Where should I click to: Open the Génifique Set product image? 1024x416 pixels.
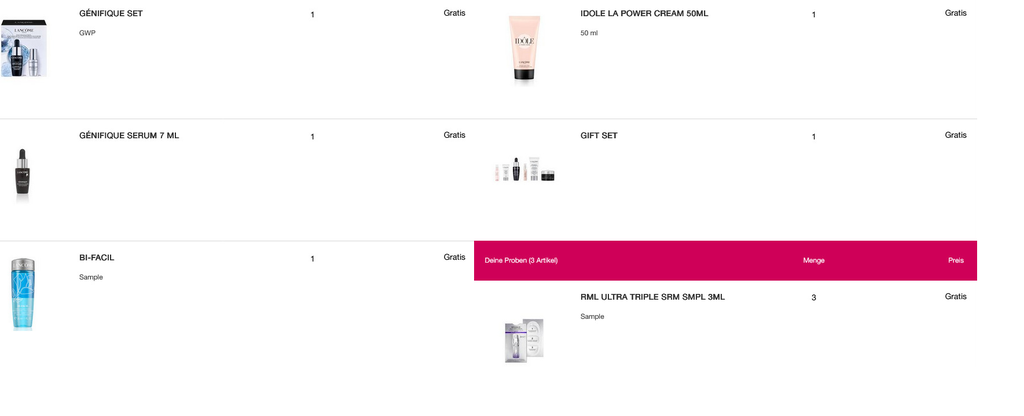point(24,48)
